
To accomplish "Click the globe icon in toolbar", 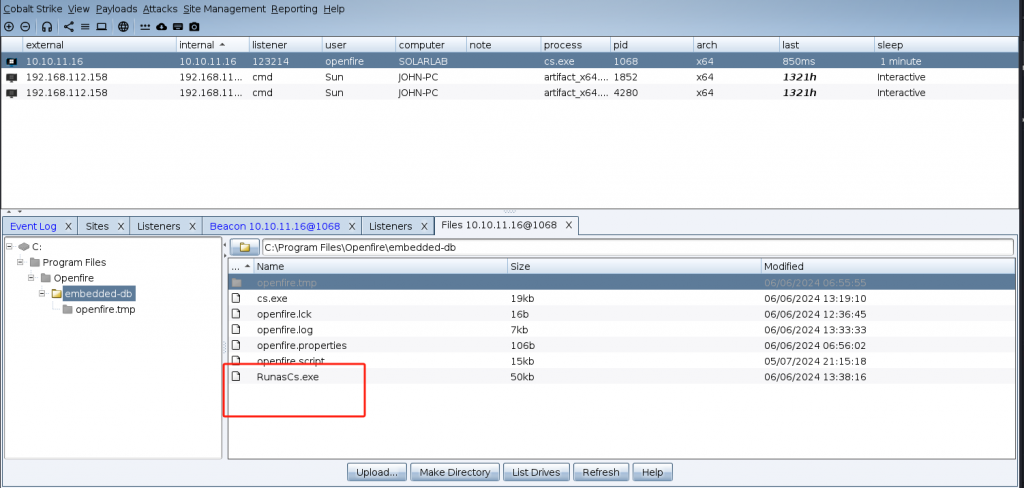I will [123, 27].
